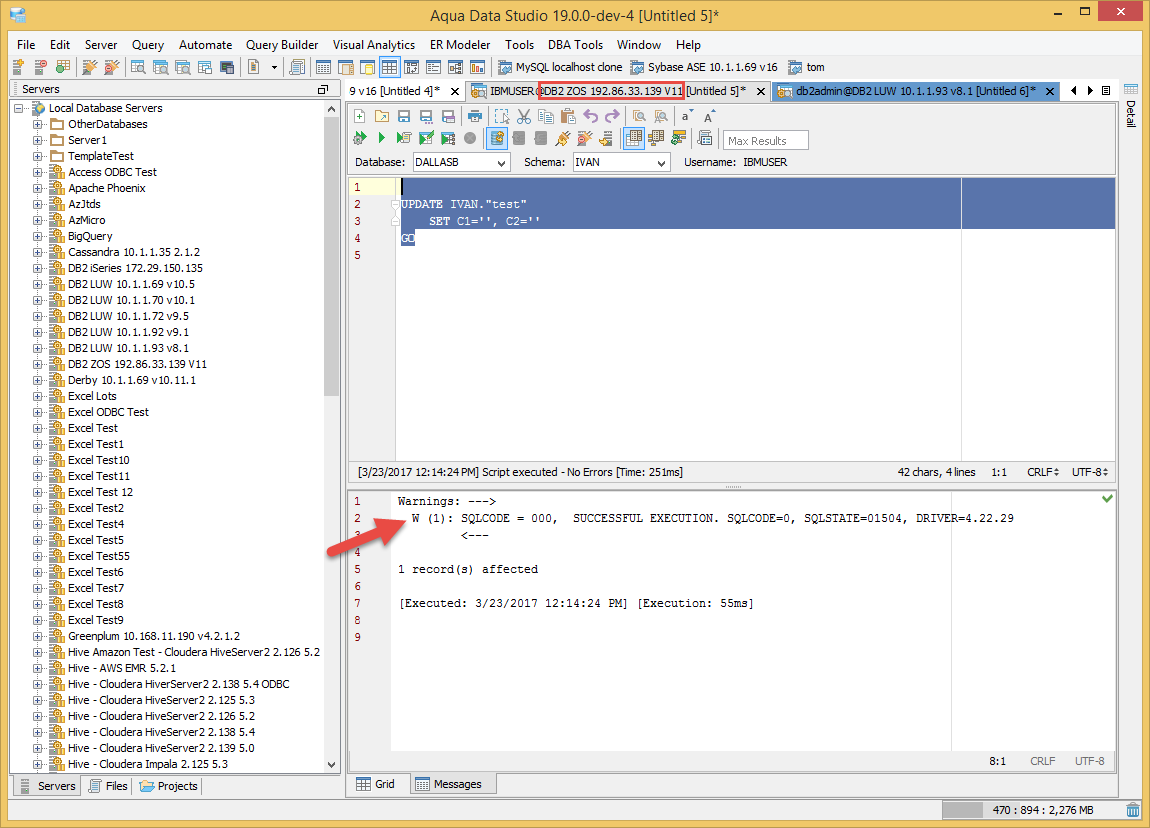The height and width of the screenshot is (828, 1150).
Task: Click the trash icon in status bar
Action: (1133, 810)
